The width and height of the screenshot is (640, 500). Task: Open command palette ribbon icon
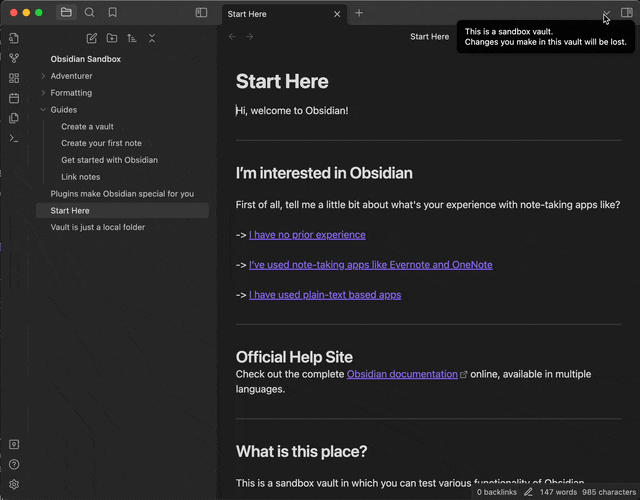click(14, 138)
